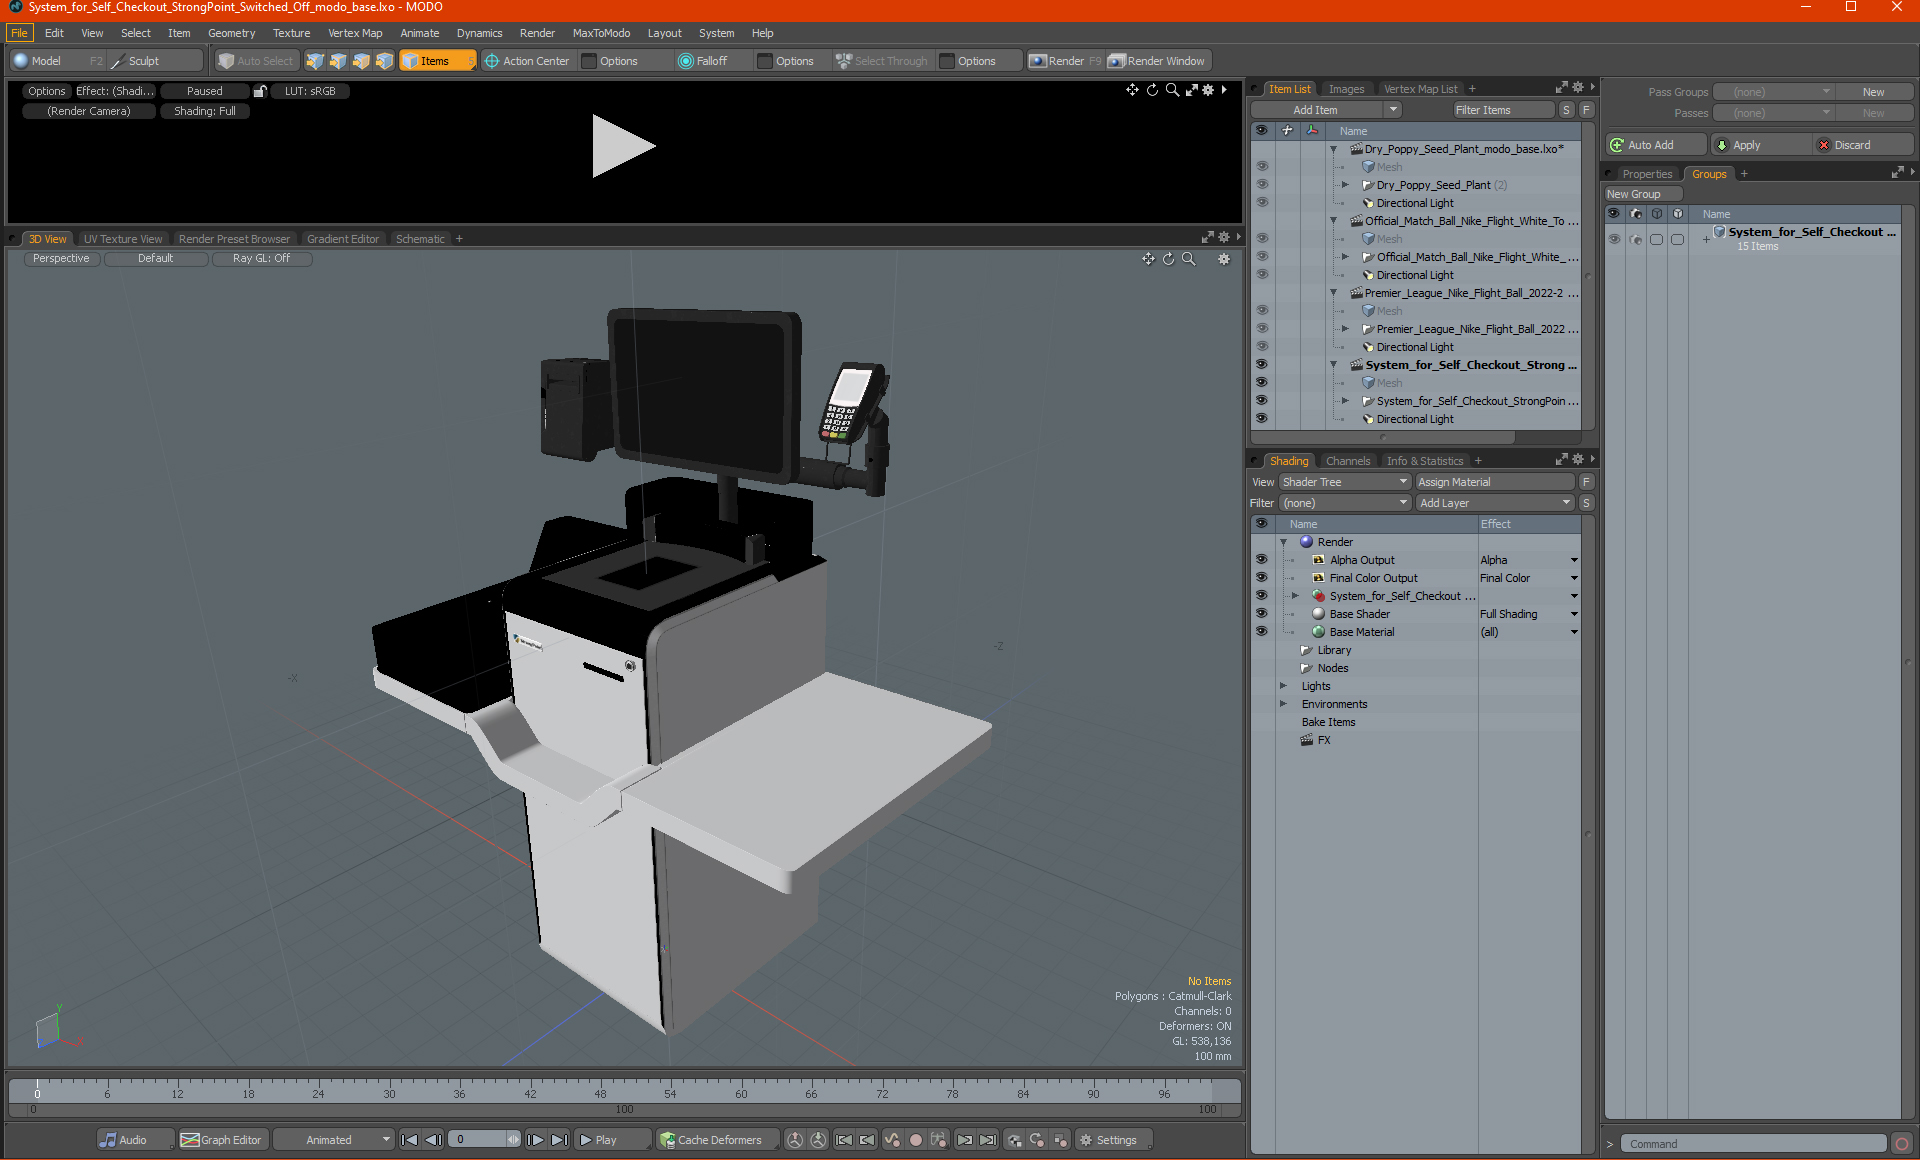Switch to Schematic tab
1920x1160 pixels.
(x=420, y=239)
